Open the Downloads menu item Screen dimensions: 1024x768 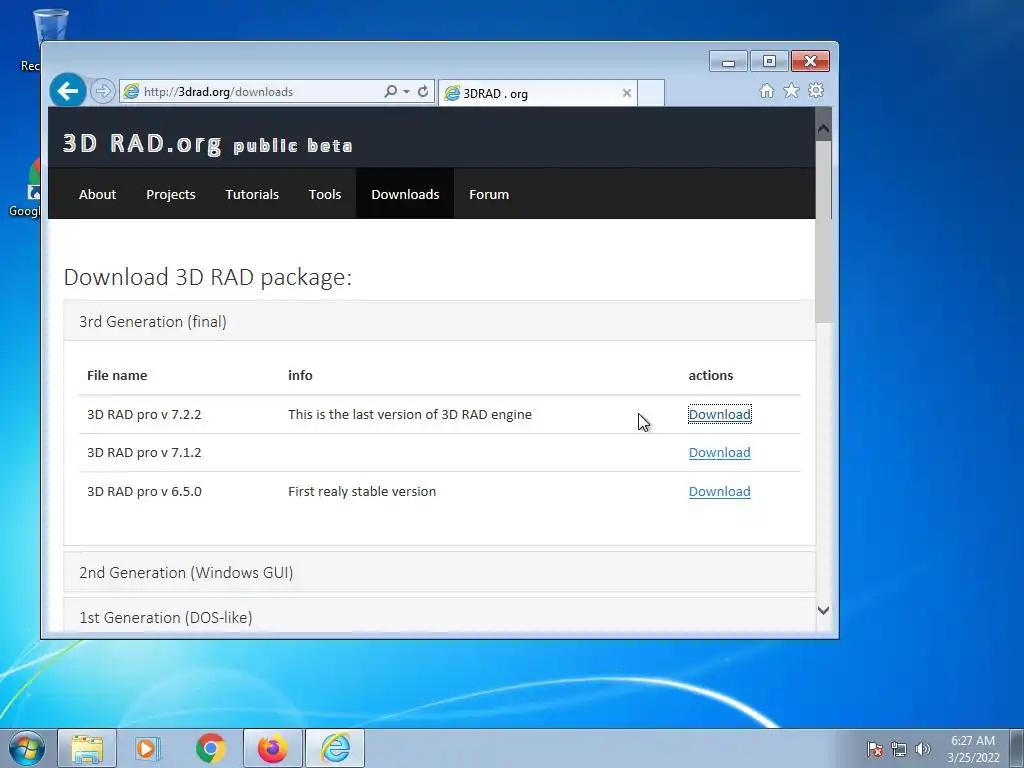tap(405, 194)
